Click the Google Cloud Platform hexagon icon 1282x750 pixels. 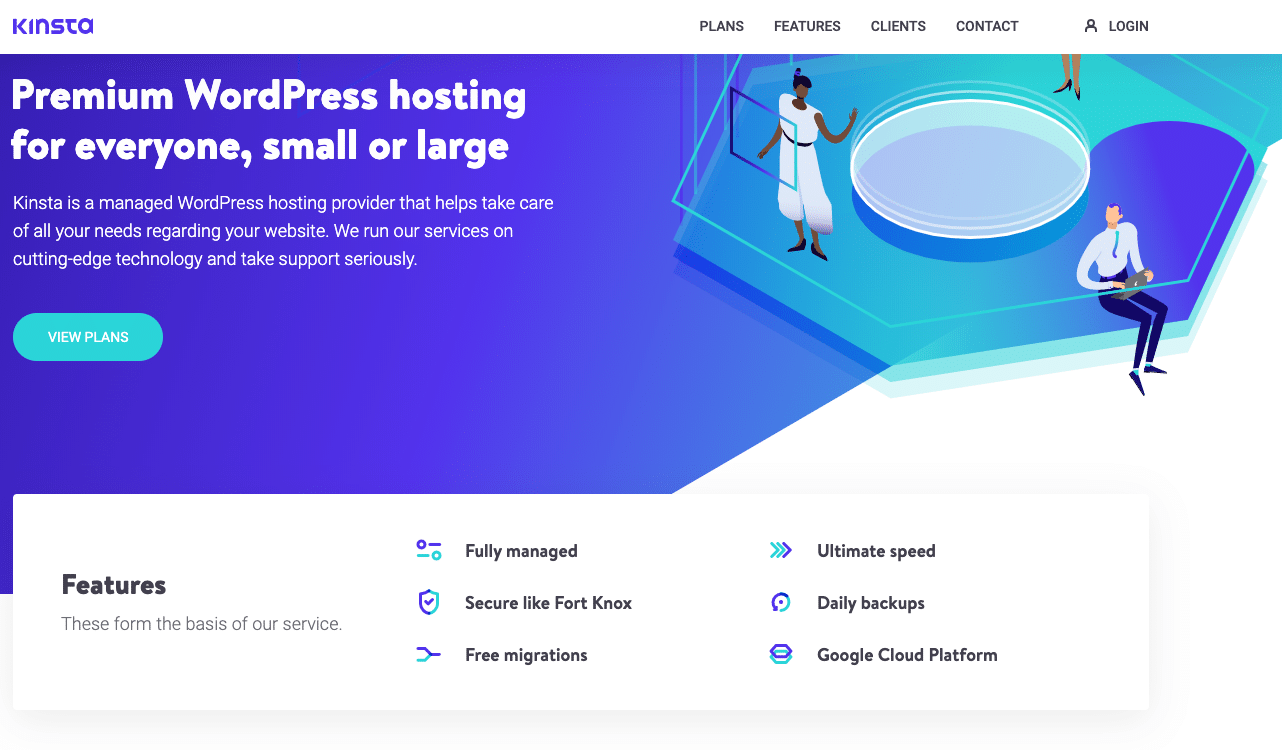pos(781,655)
